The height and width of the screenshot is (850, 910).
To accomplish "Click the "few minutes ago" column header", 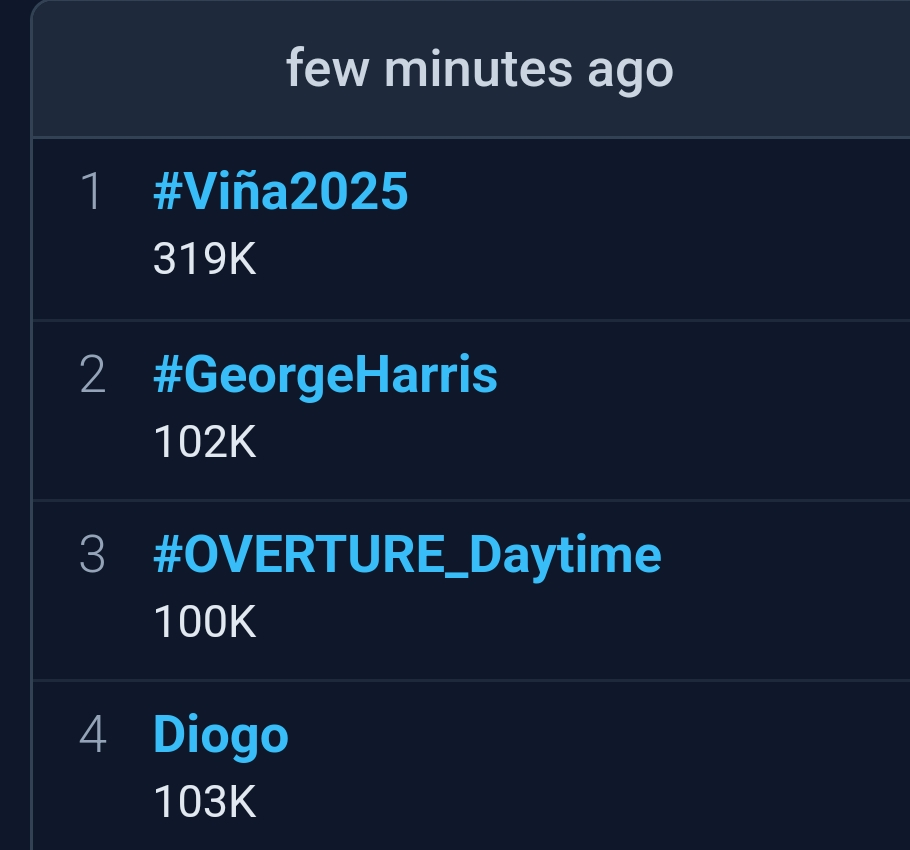I will coord(479,70).
